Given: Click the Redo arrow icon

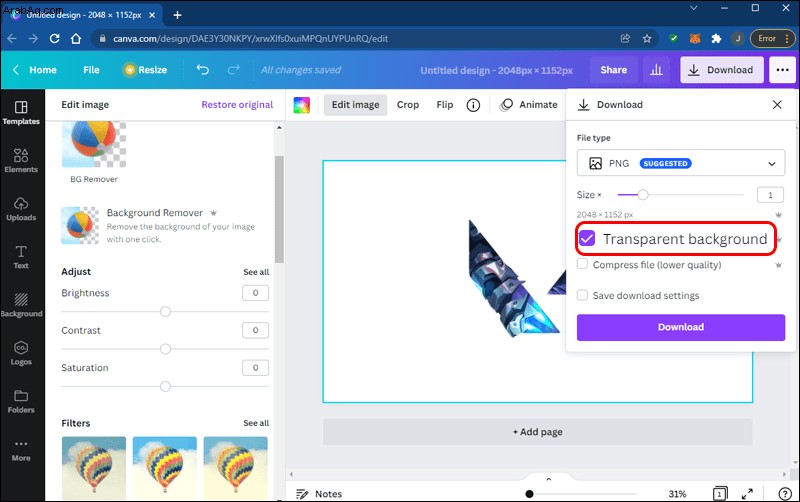Looking at the screenshot, I should [234, 69].
